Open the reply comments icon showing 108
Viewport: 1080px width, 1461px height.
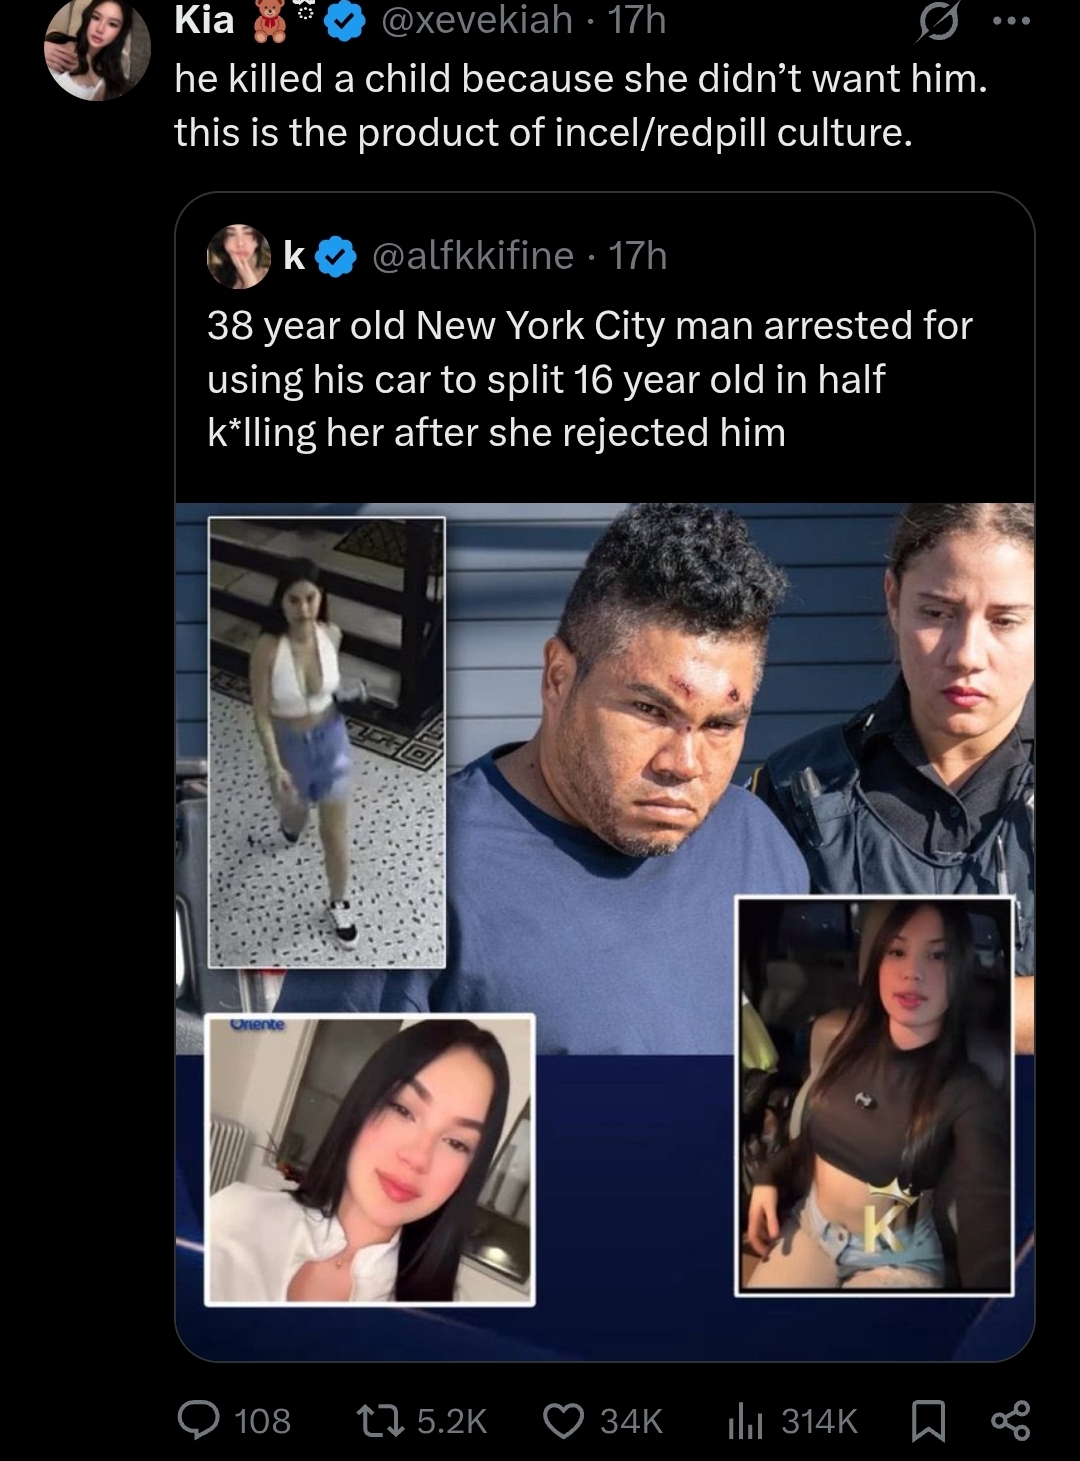(199, 1420)
